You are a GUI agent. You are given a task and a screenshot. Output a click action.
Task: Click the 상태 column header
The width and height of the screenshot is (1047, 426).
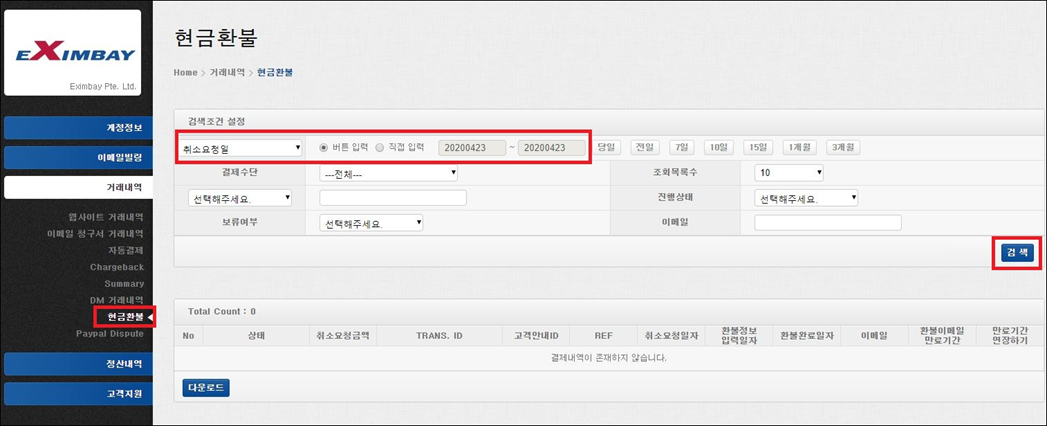(256, 336)
